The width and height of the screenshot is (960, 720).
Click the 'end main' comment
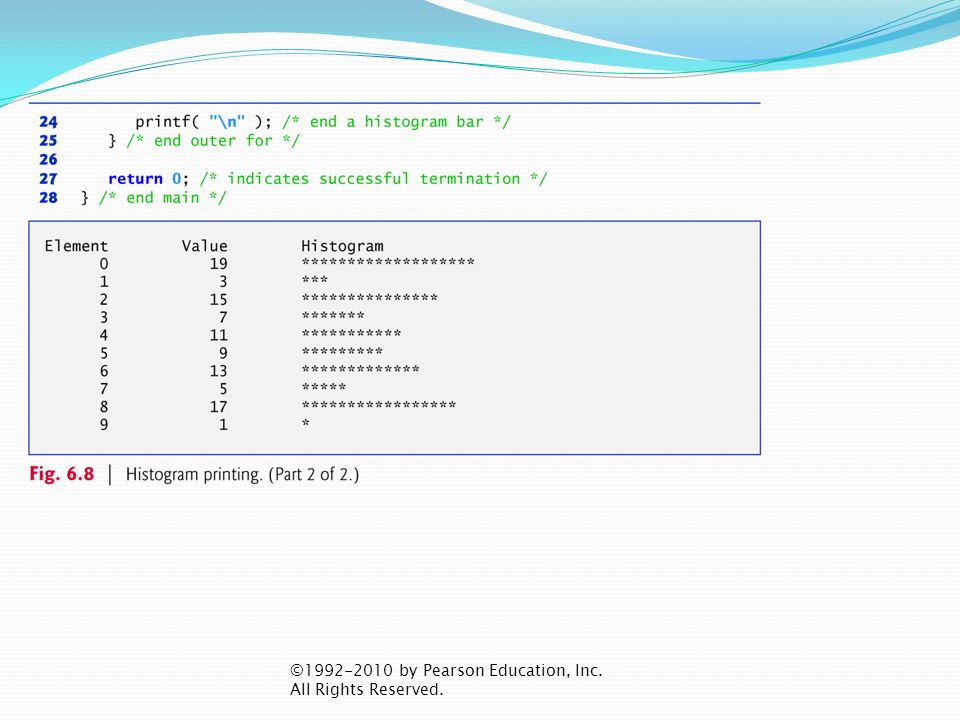(163, 198)
